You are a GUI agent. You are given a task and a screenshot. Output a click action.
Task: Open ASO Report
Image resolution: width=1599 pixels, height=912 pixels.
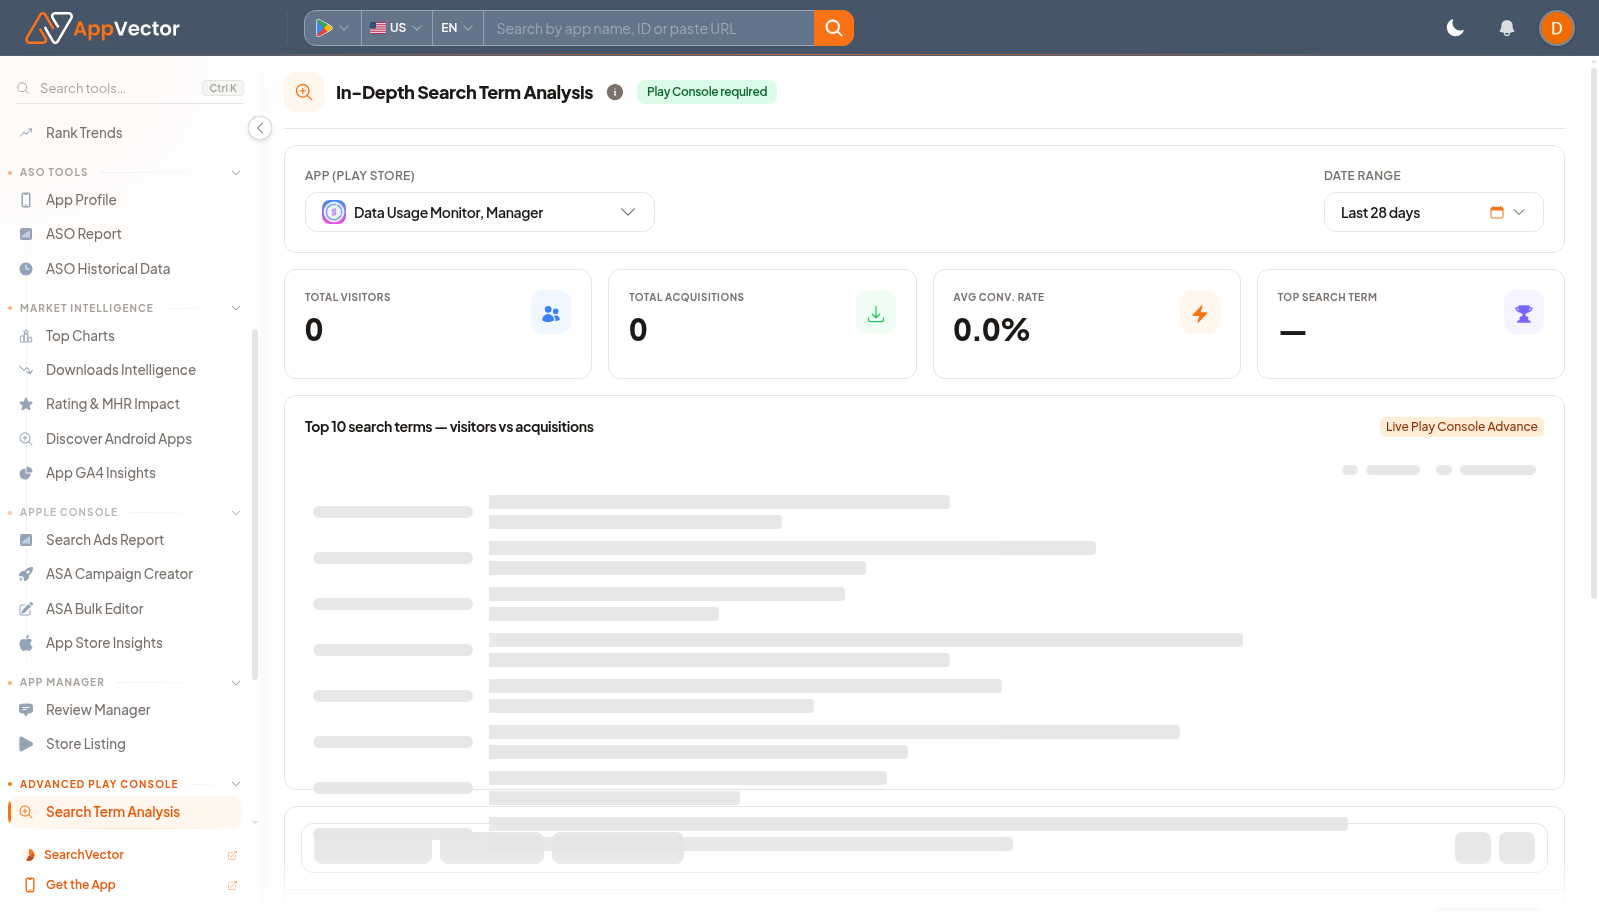point(83,234)
